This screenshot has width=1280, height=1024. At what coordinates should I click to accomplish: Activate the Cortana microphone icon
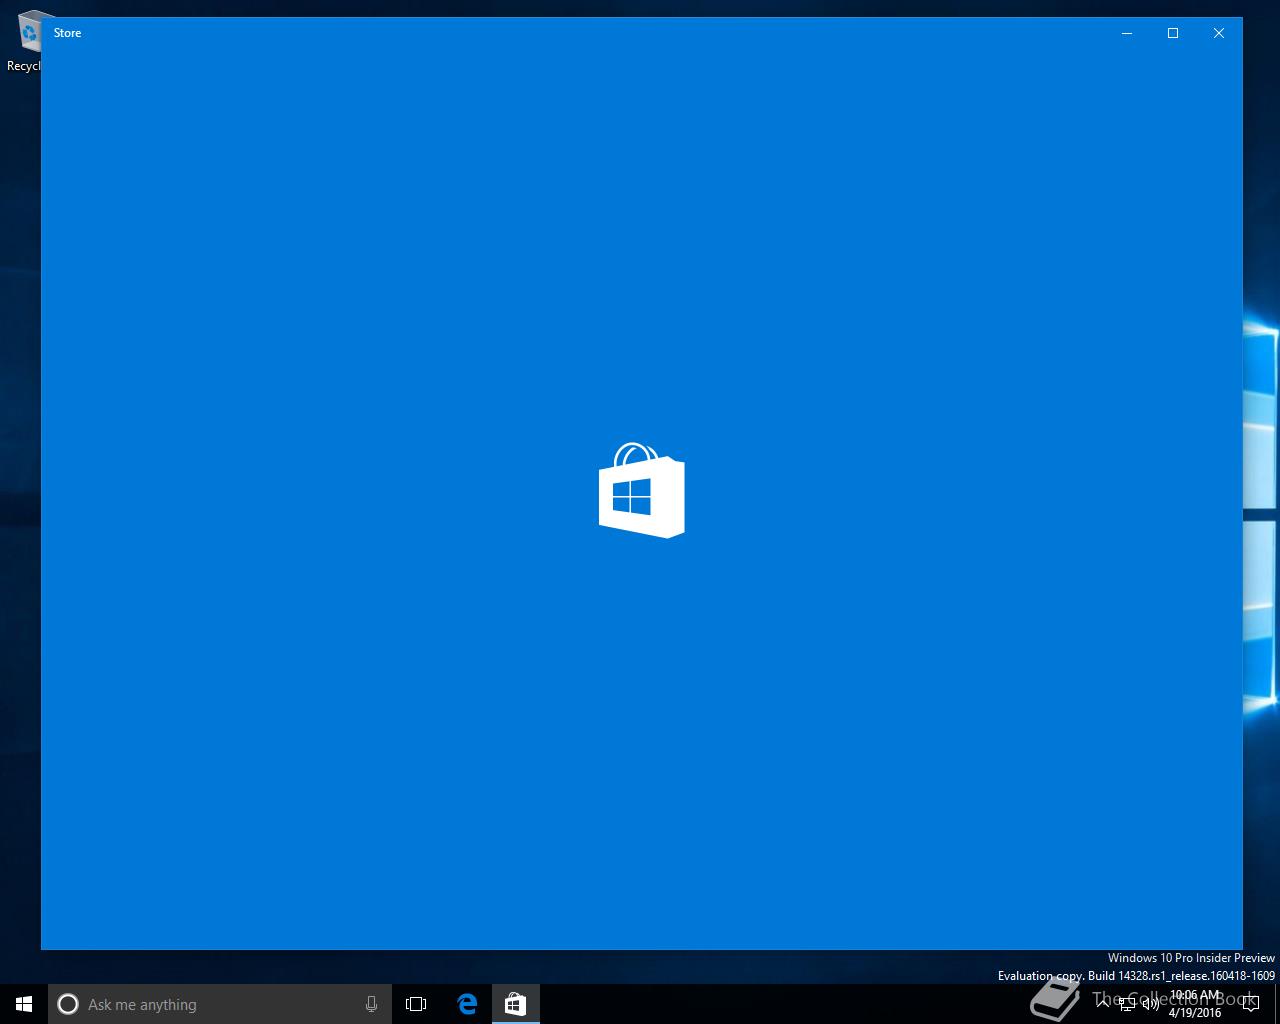point(371,1004)
